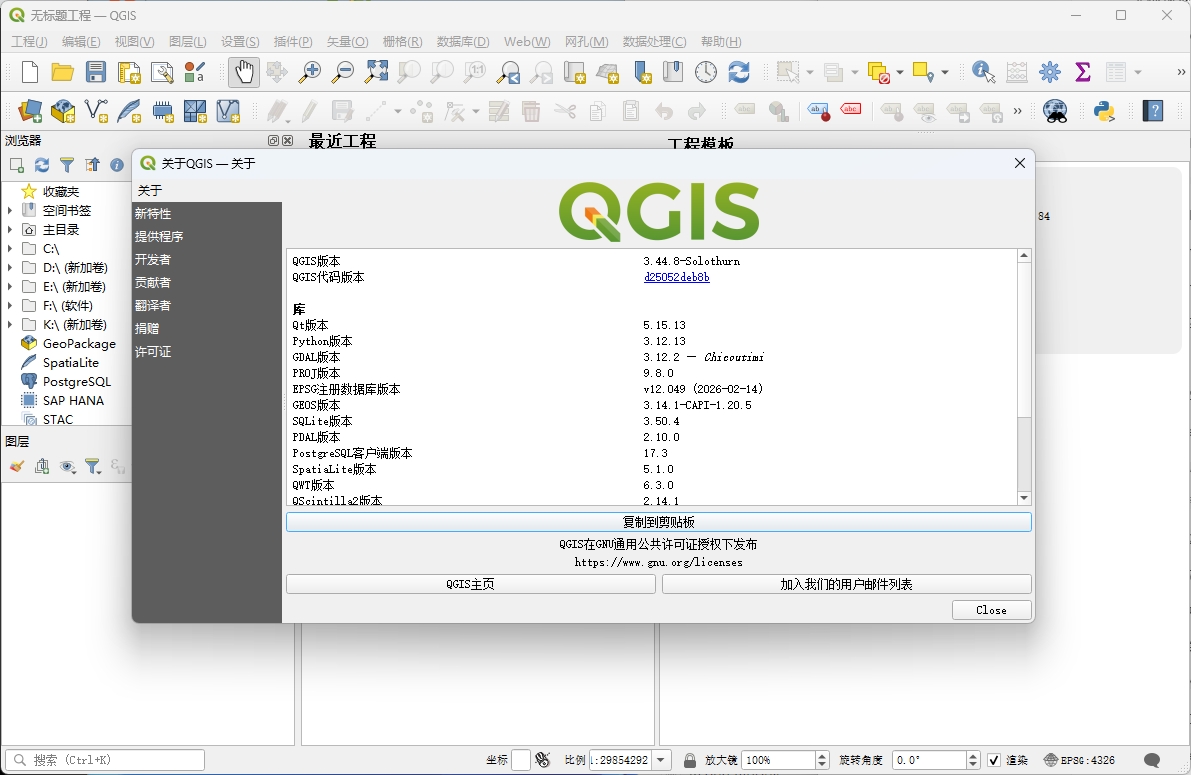Activate the Pan Map hand tool

coord(244,72)
